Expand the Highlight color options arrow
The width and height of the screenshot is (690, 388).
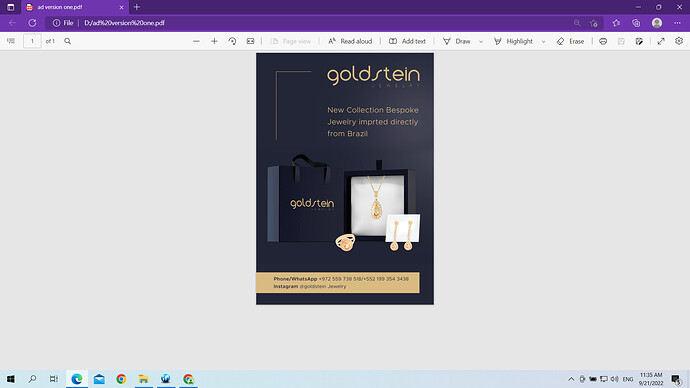[543, 41]
